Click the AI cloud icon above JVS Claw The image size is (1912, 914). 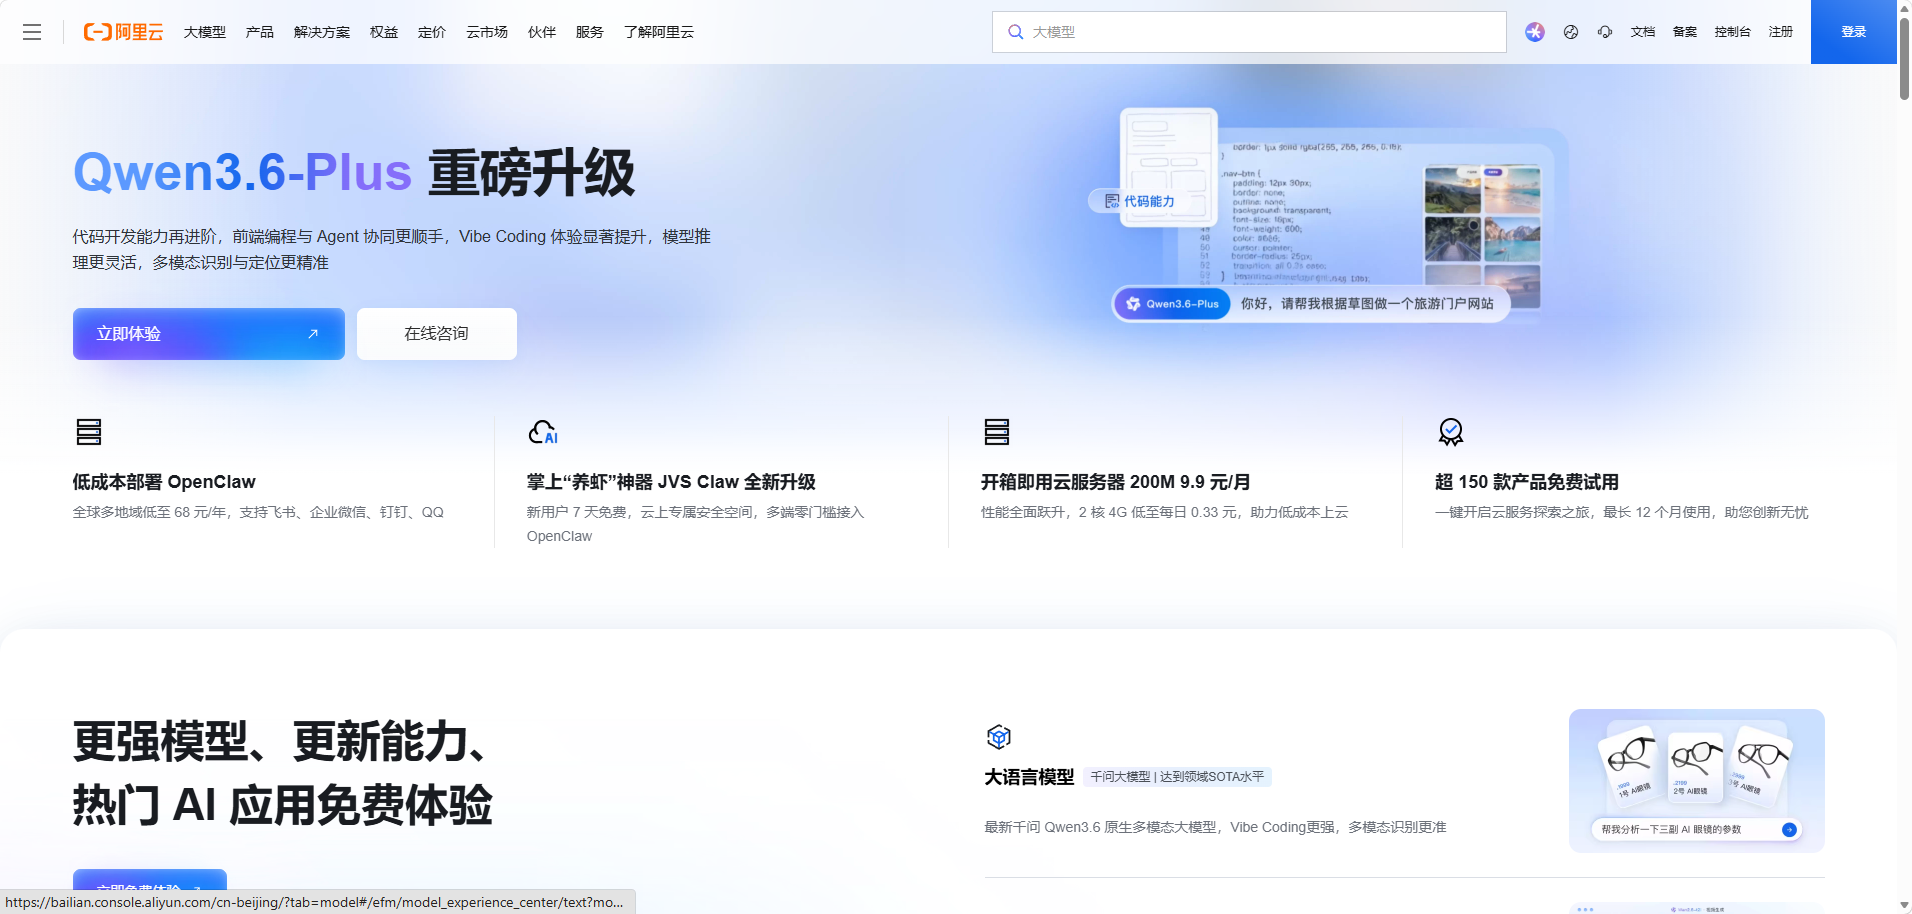click(543, 432)
